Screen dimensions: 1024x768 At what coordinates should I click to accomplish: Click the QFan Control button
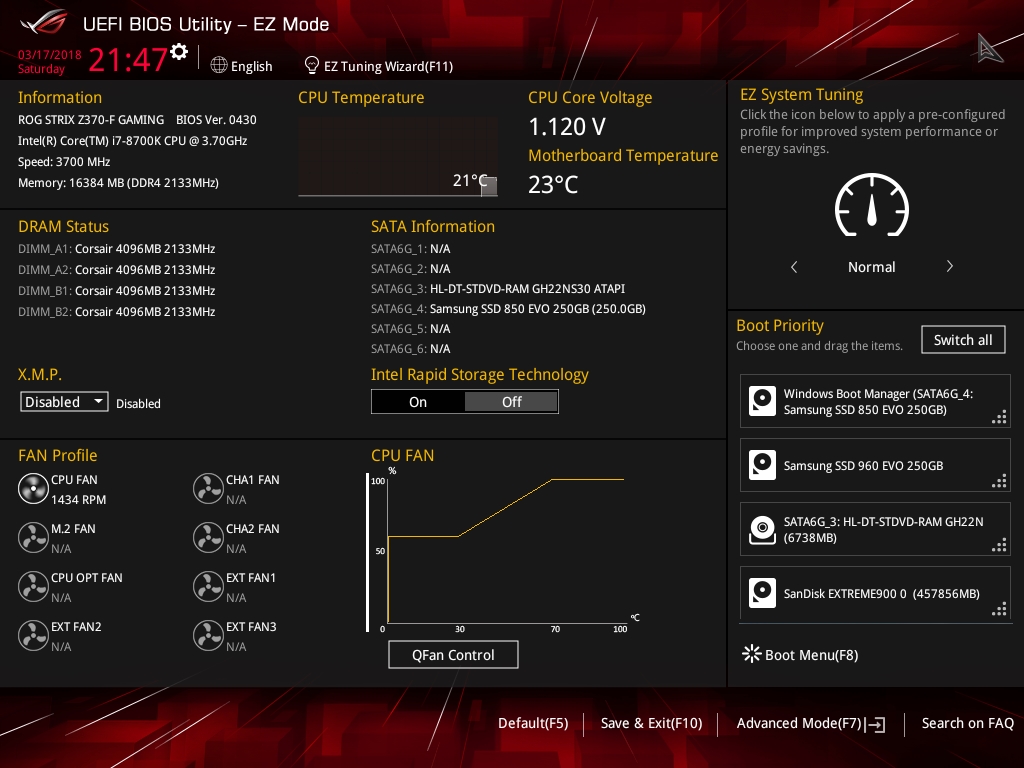pos(453,654)
